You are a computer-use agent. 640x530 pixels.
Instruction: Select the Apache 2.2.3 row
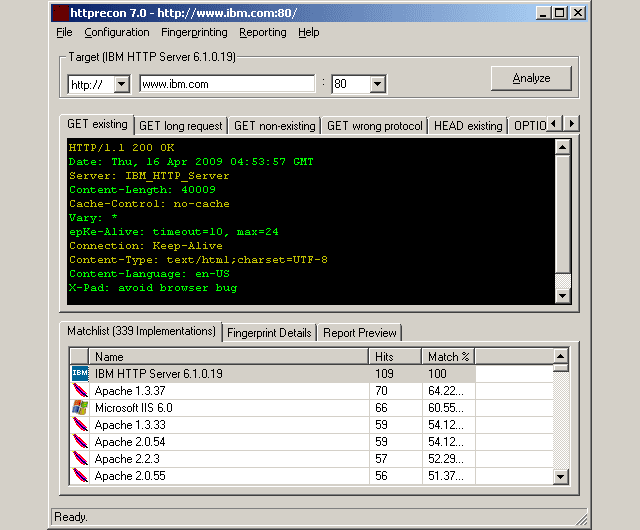coord(273,459)
